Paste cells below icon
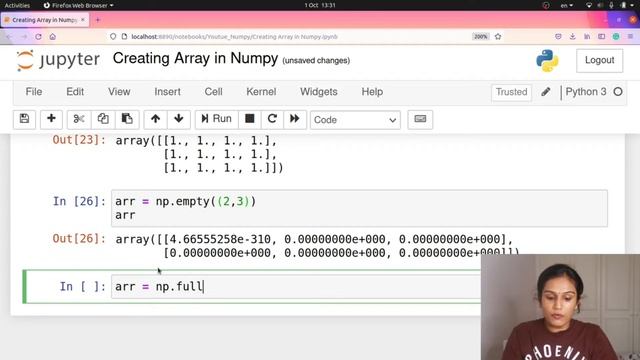This screenshot has width=640, height=360. click(x=127, y=119)
